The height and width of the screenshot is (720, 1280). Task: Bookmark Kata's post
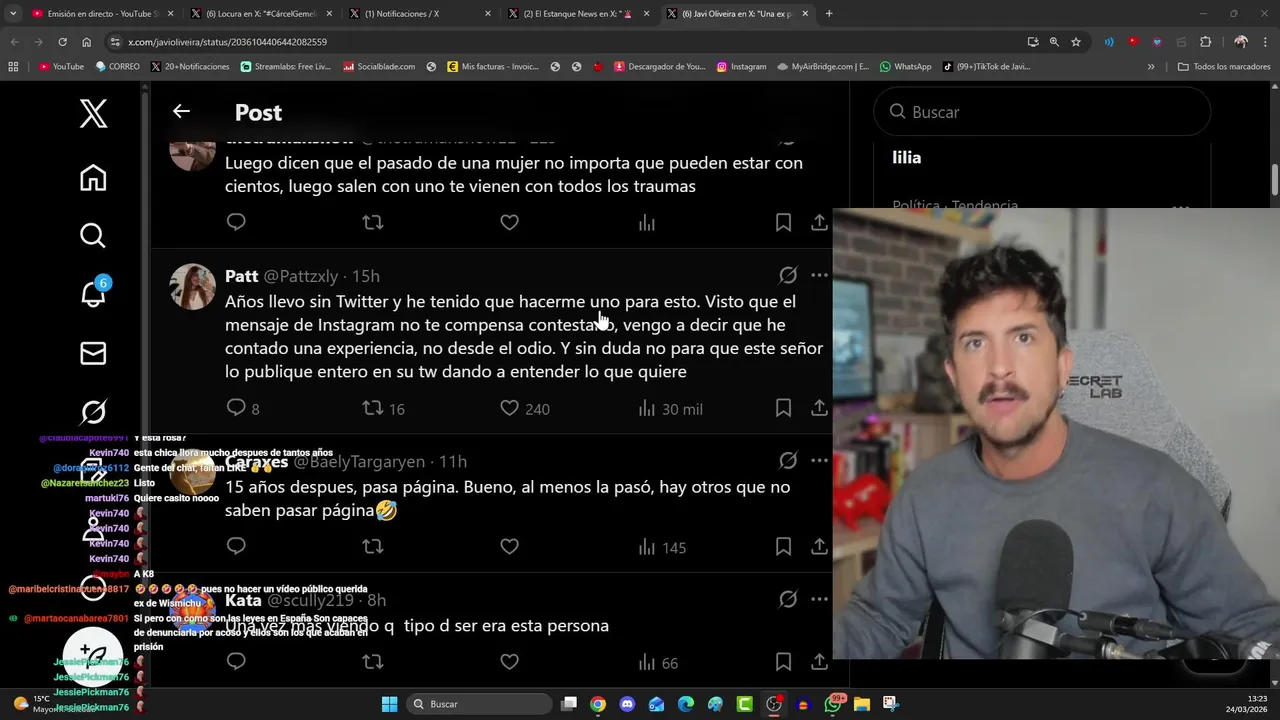click(783, 662)
